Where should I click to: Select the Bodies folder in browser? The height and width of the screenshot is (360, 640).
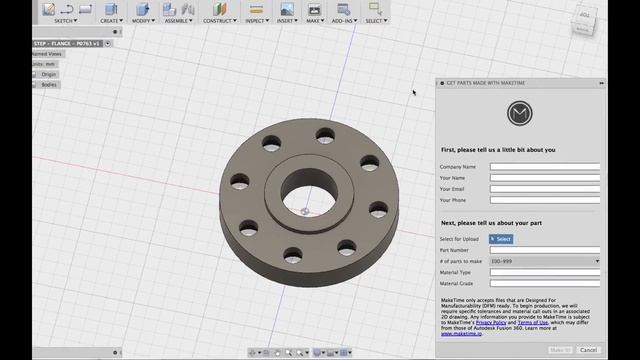click(x=49, y=84)
